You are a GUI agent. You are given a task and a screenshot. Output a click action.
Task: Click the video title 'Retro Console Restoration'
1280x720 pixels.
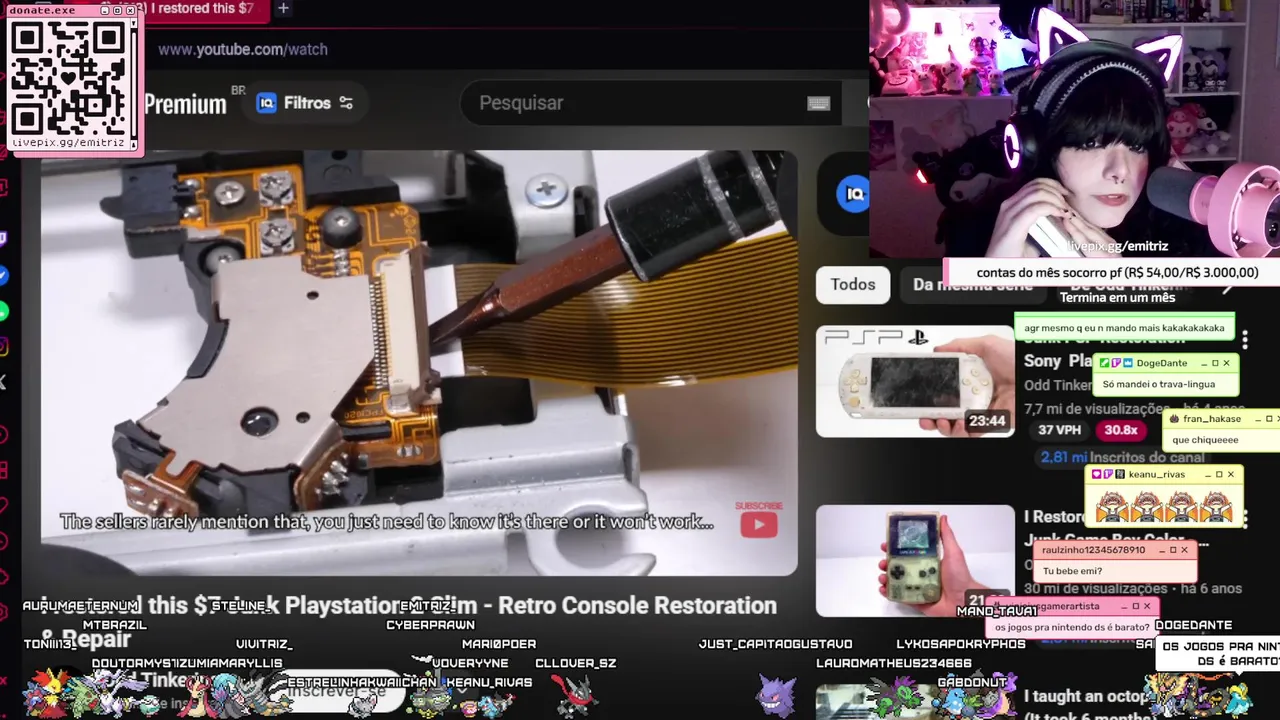(x=637, y=605)
